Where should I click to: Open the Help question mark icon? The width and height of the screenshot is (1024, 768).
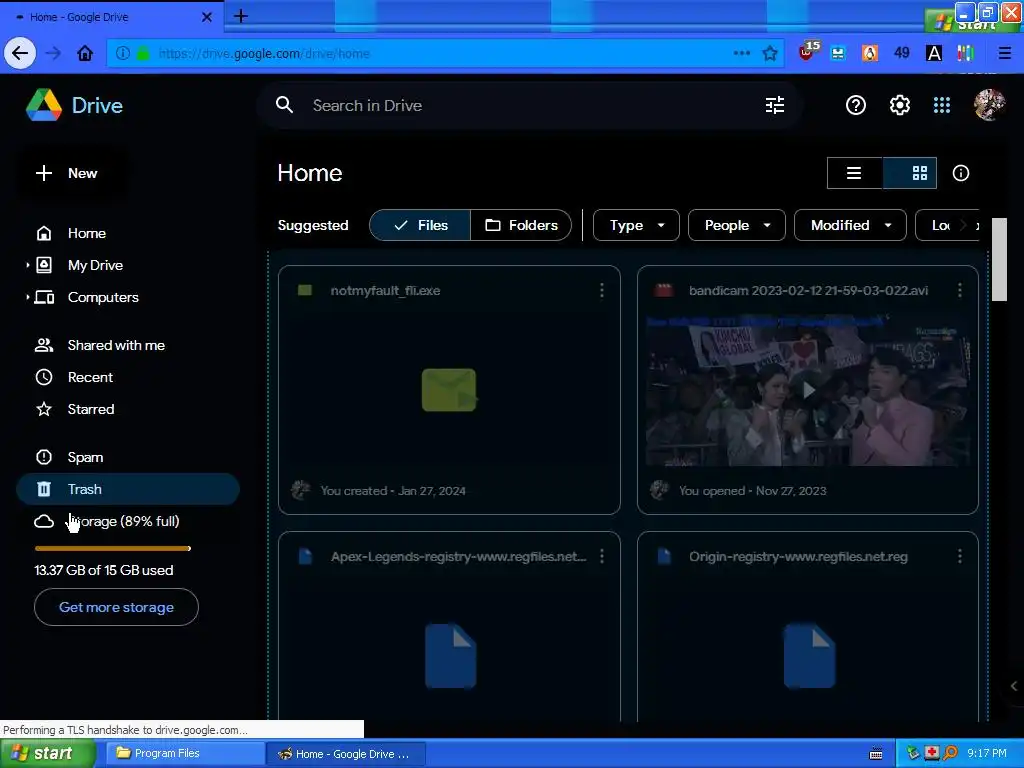[x=856, y=105]
